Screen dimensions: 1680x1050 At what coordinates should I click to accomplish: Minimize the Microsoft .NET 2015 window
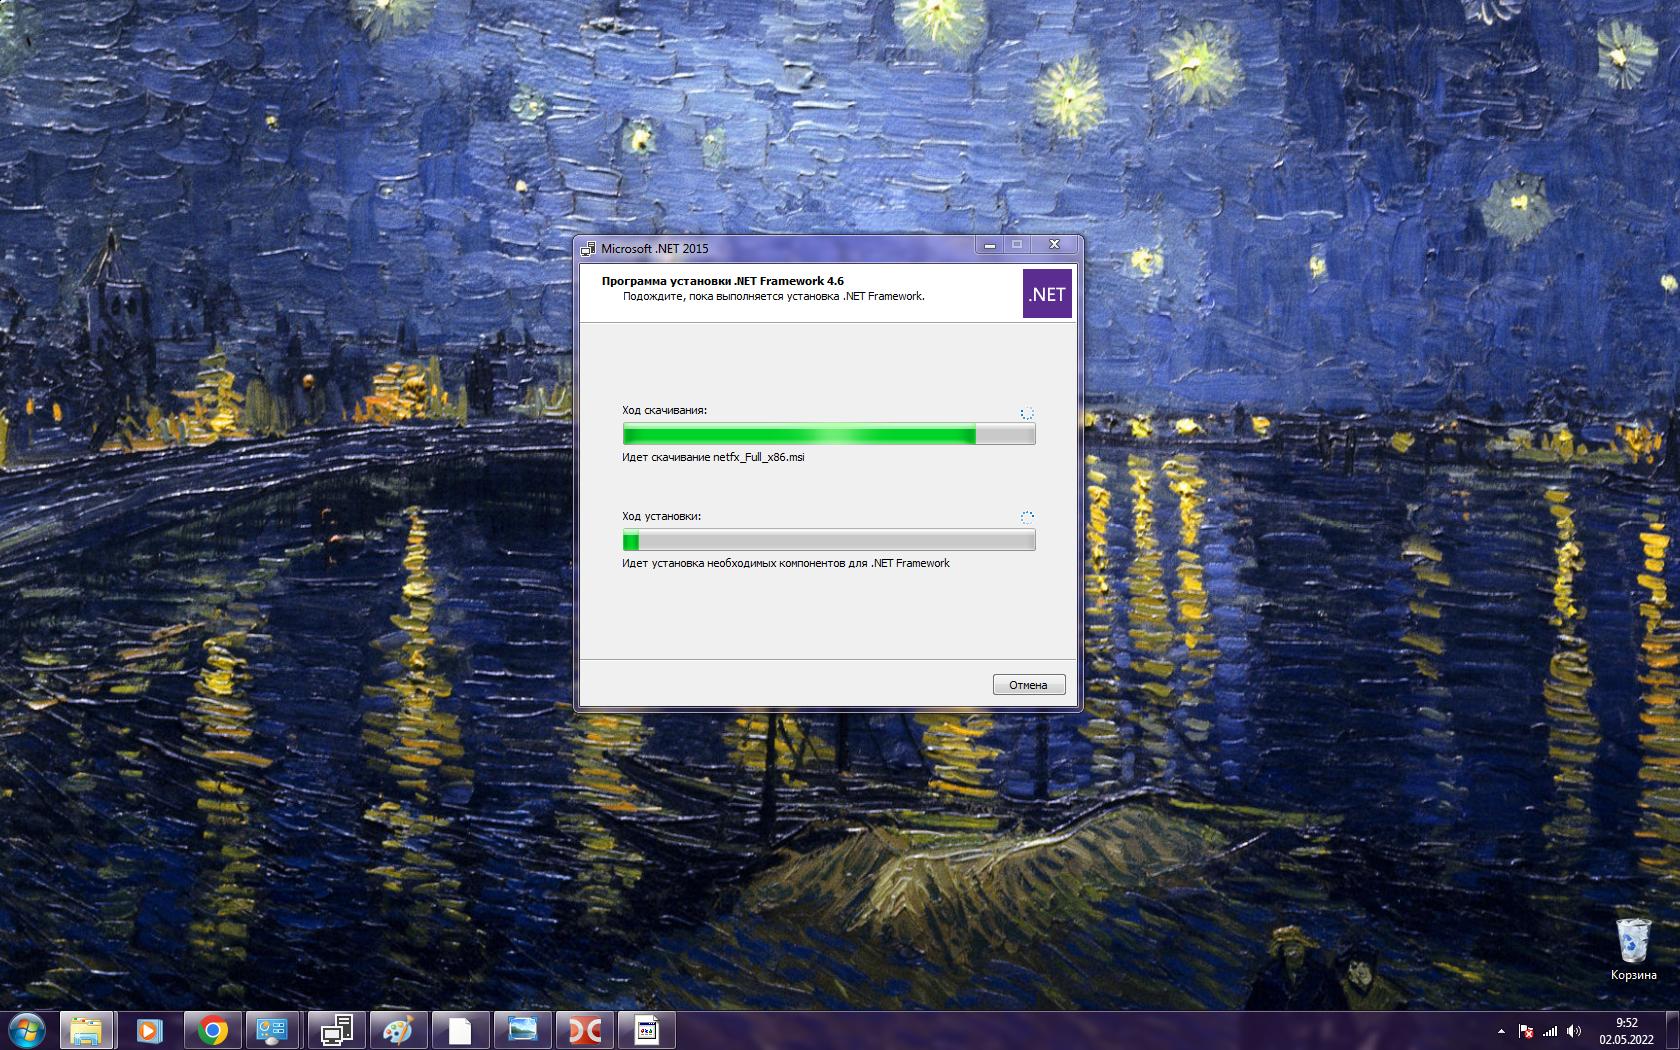pyautogui.click(x=990, y=245)
